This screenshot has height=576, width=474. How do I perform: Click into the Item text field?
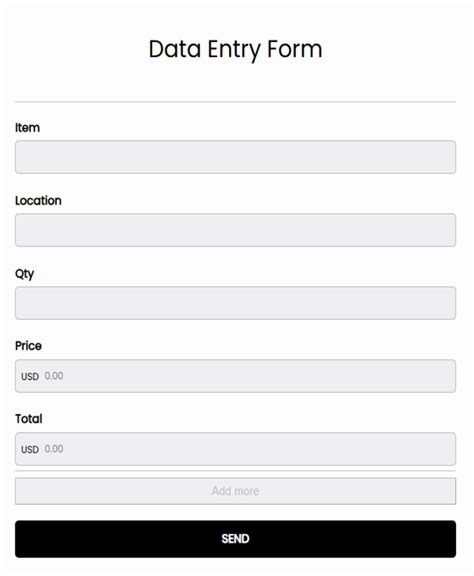235,157
